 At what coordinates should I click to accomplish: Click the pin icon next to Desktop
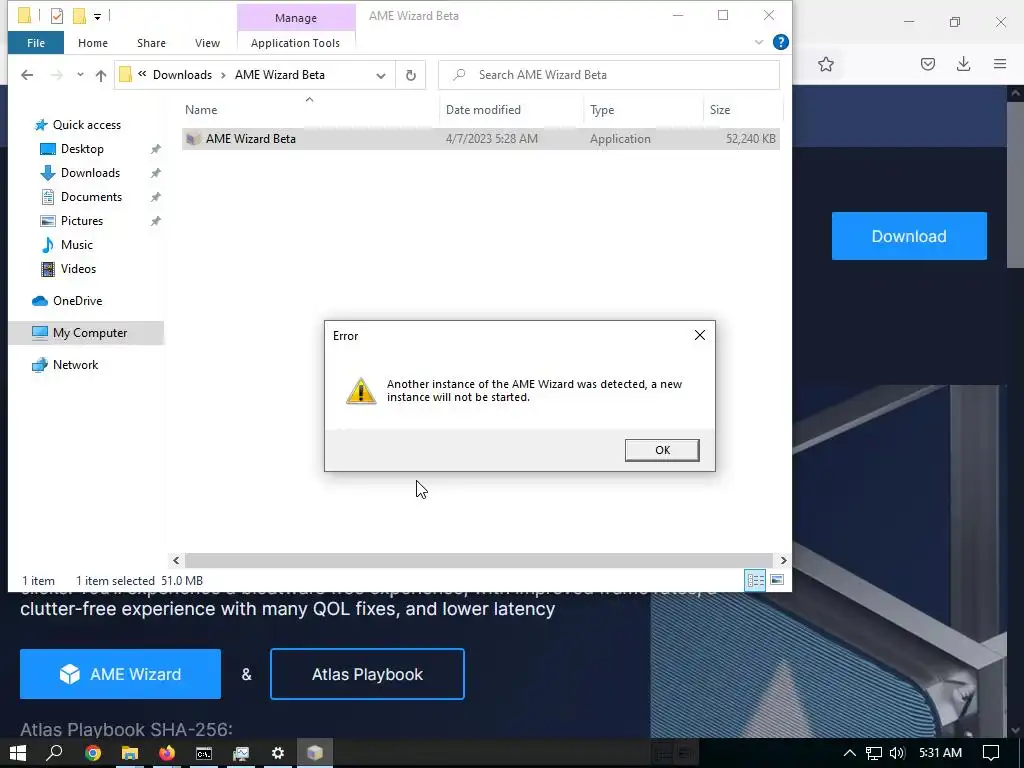coord(155,149)
